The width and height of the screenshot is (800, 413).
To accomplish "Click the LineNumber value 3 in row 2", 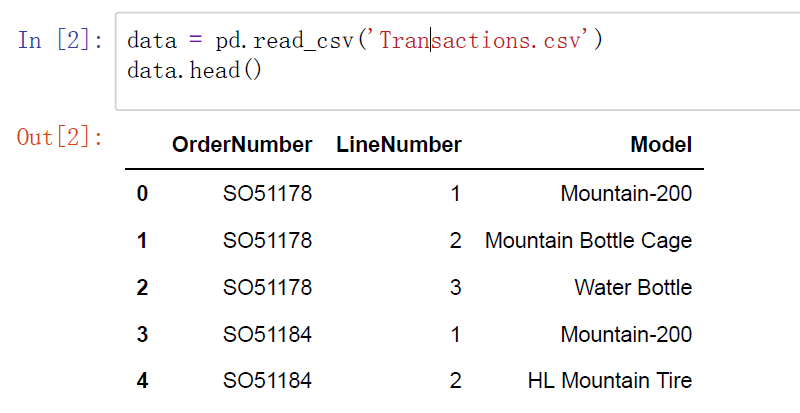I will click(x=455, y=288).
